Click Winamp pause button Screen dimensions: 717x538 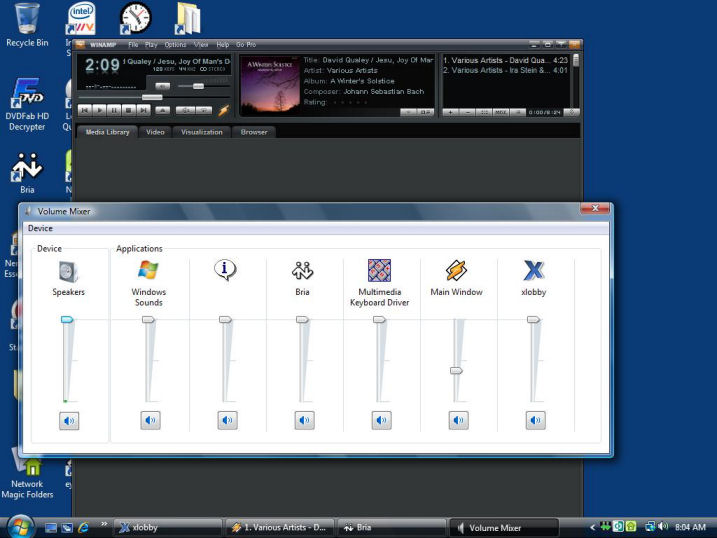click(x=114, y=110)
